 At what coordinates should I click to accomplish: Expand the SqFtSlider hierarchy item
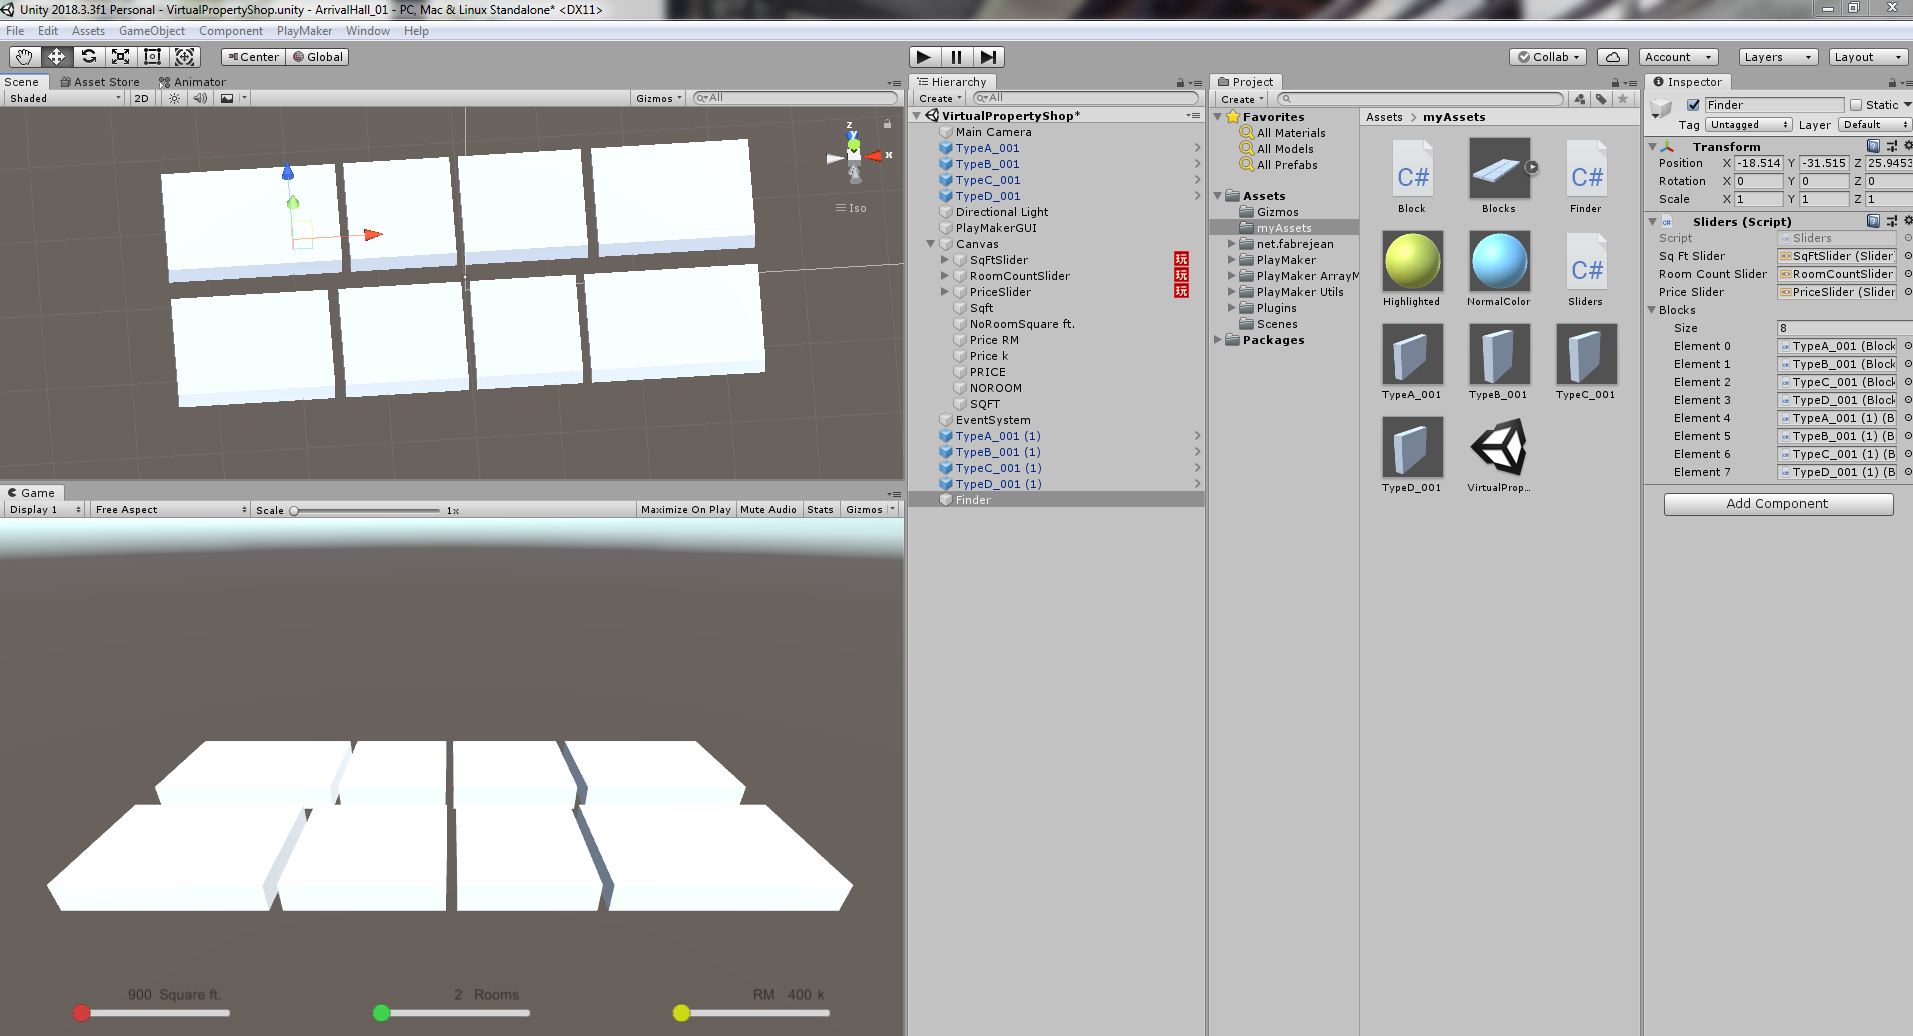pos(944,260)
